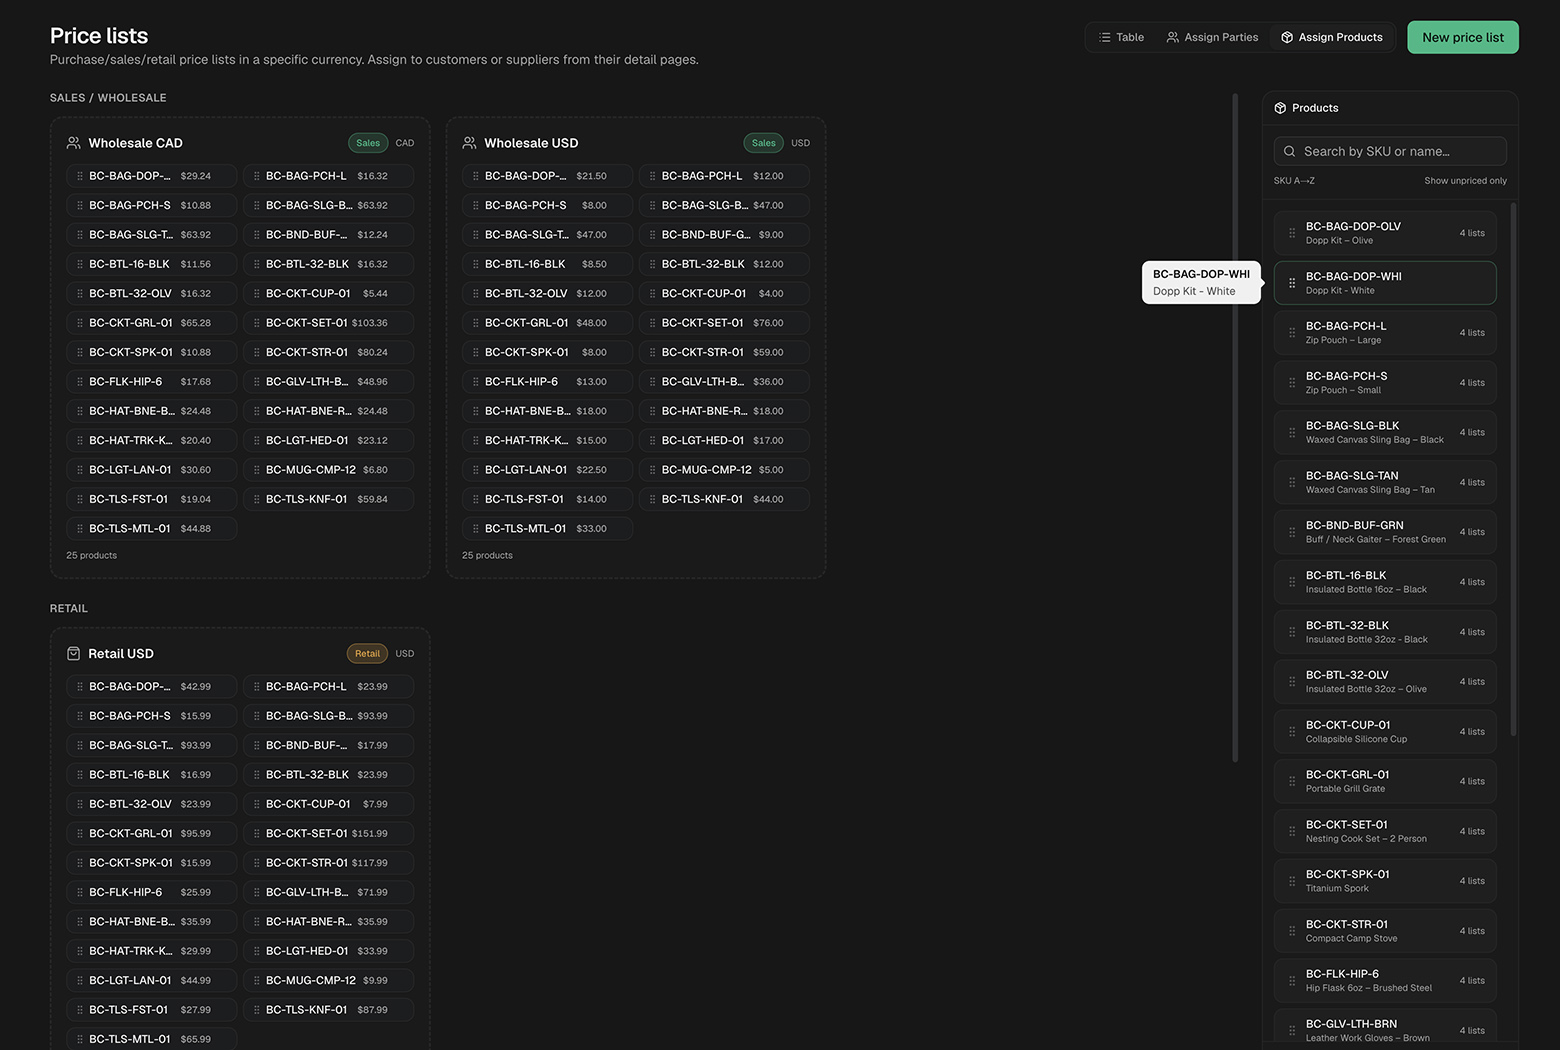Click BC-TLS-KNF-01 $44.00 chip in Wholesale USD
1560x1050 pixels.
(x=724, y=499)
